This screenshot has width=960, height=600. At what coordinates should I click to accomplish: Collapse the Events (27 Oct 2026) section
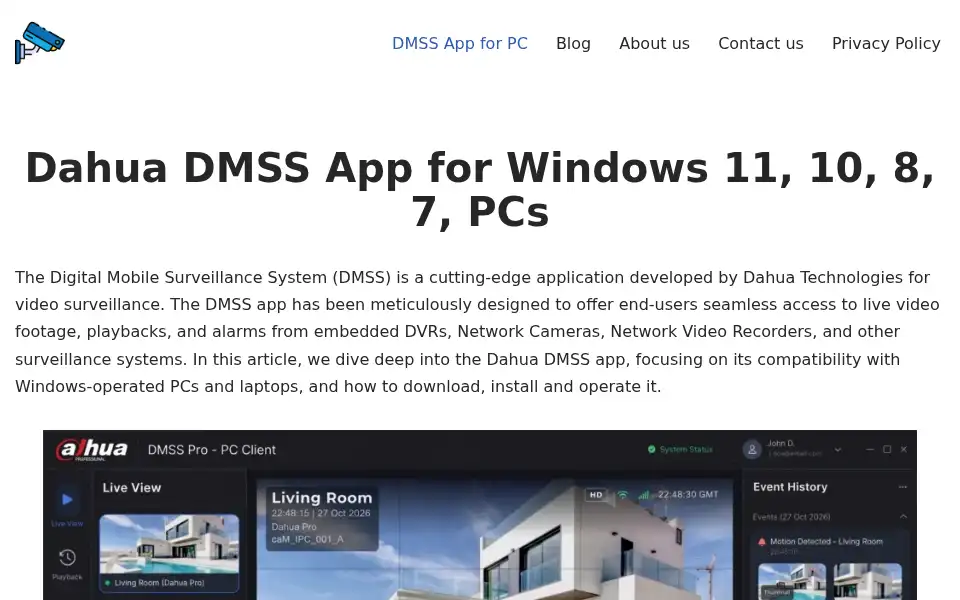pos(903,517)
